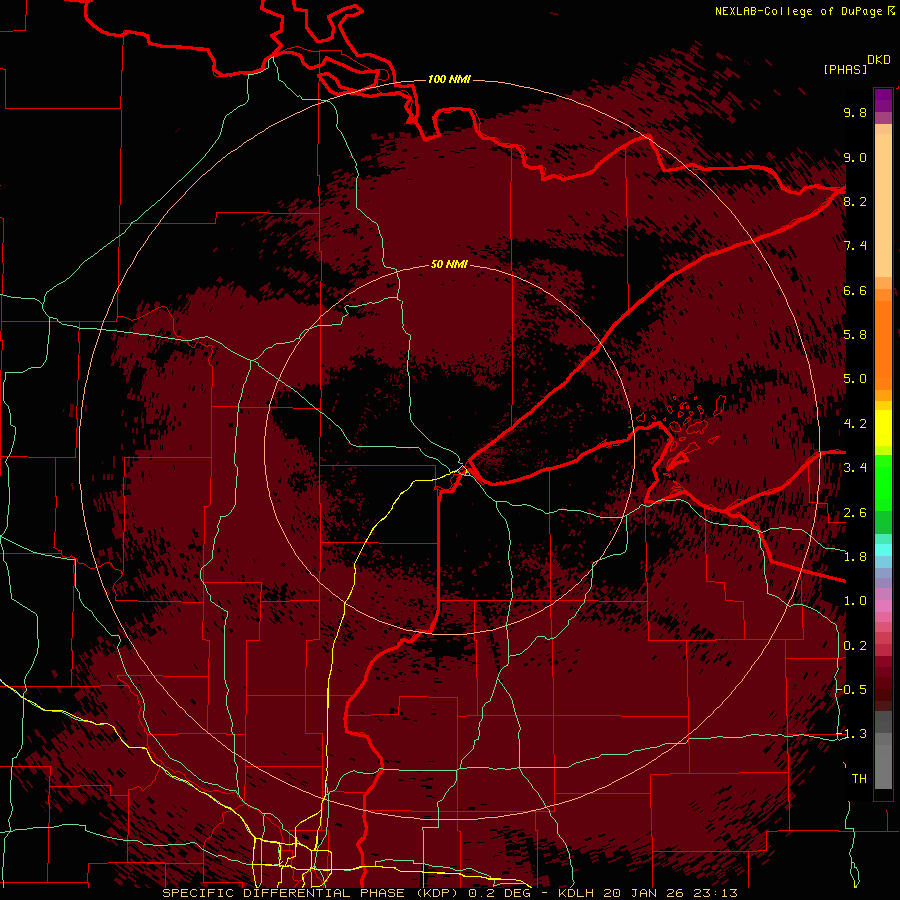
Task: Click the pale peach segment of the color bar
Action: tap(883, 205)
